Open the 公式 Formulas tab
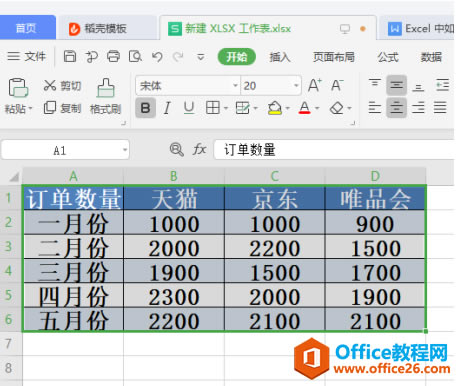Image resolution: width=457 pixels, height=386 pixels. coord(388,57)
